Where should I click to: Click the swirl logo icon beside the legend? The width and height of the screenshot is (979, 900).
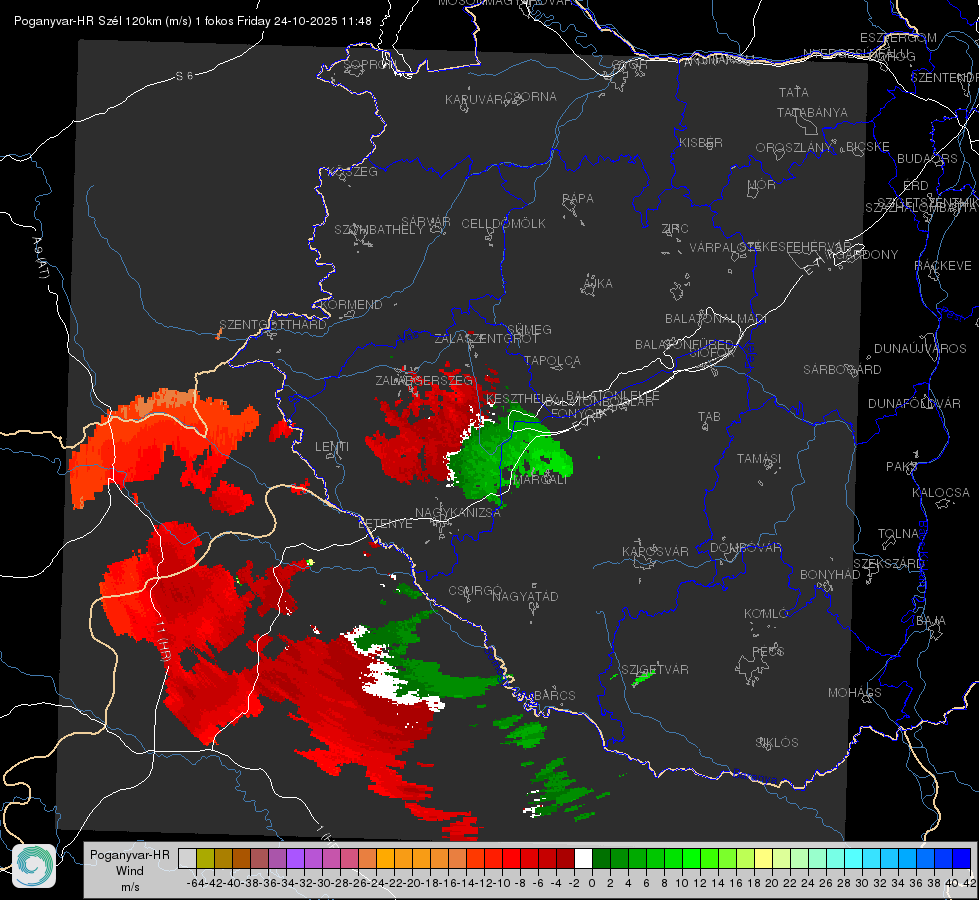[x=34, y=866]
